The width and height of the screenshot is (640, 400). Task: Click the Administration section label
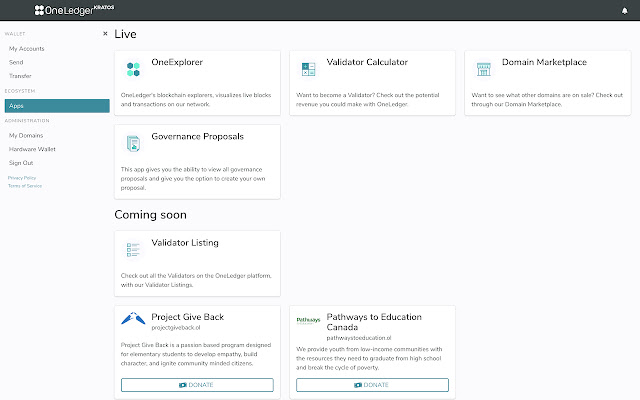tap(27, 121)
